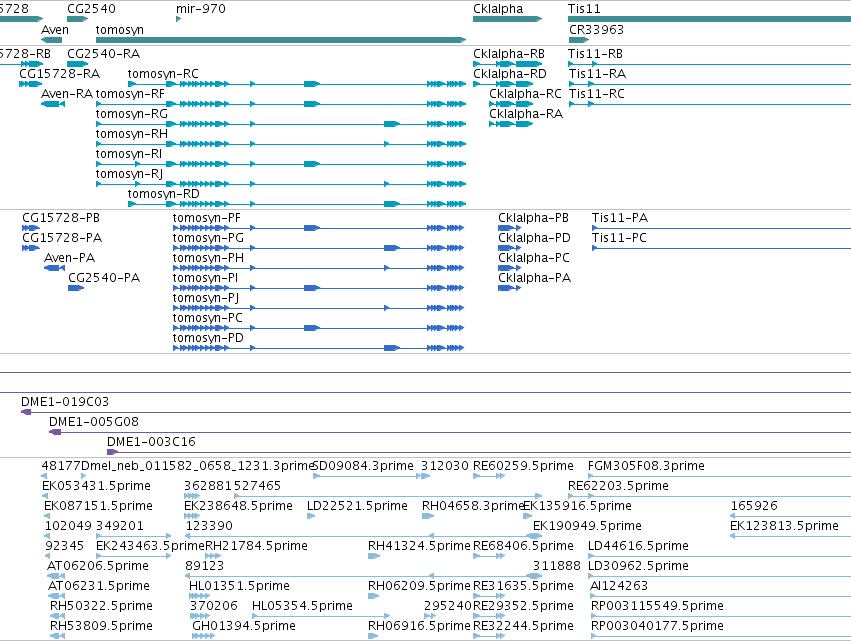Viewport: 851px width, 641px height.
Task: Select the Tis11-RB transcript label
Action: pyautogui.click(x=595, y=54)
